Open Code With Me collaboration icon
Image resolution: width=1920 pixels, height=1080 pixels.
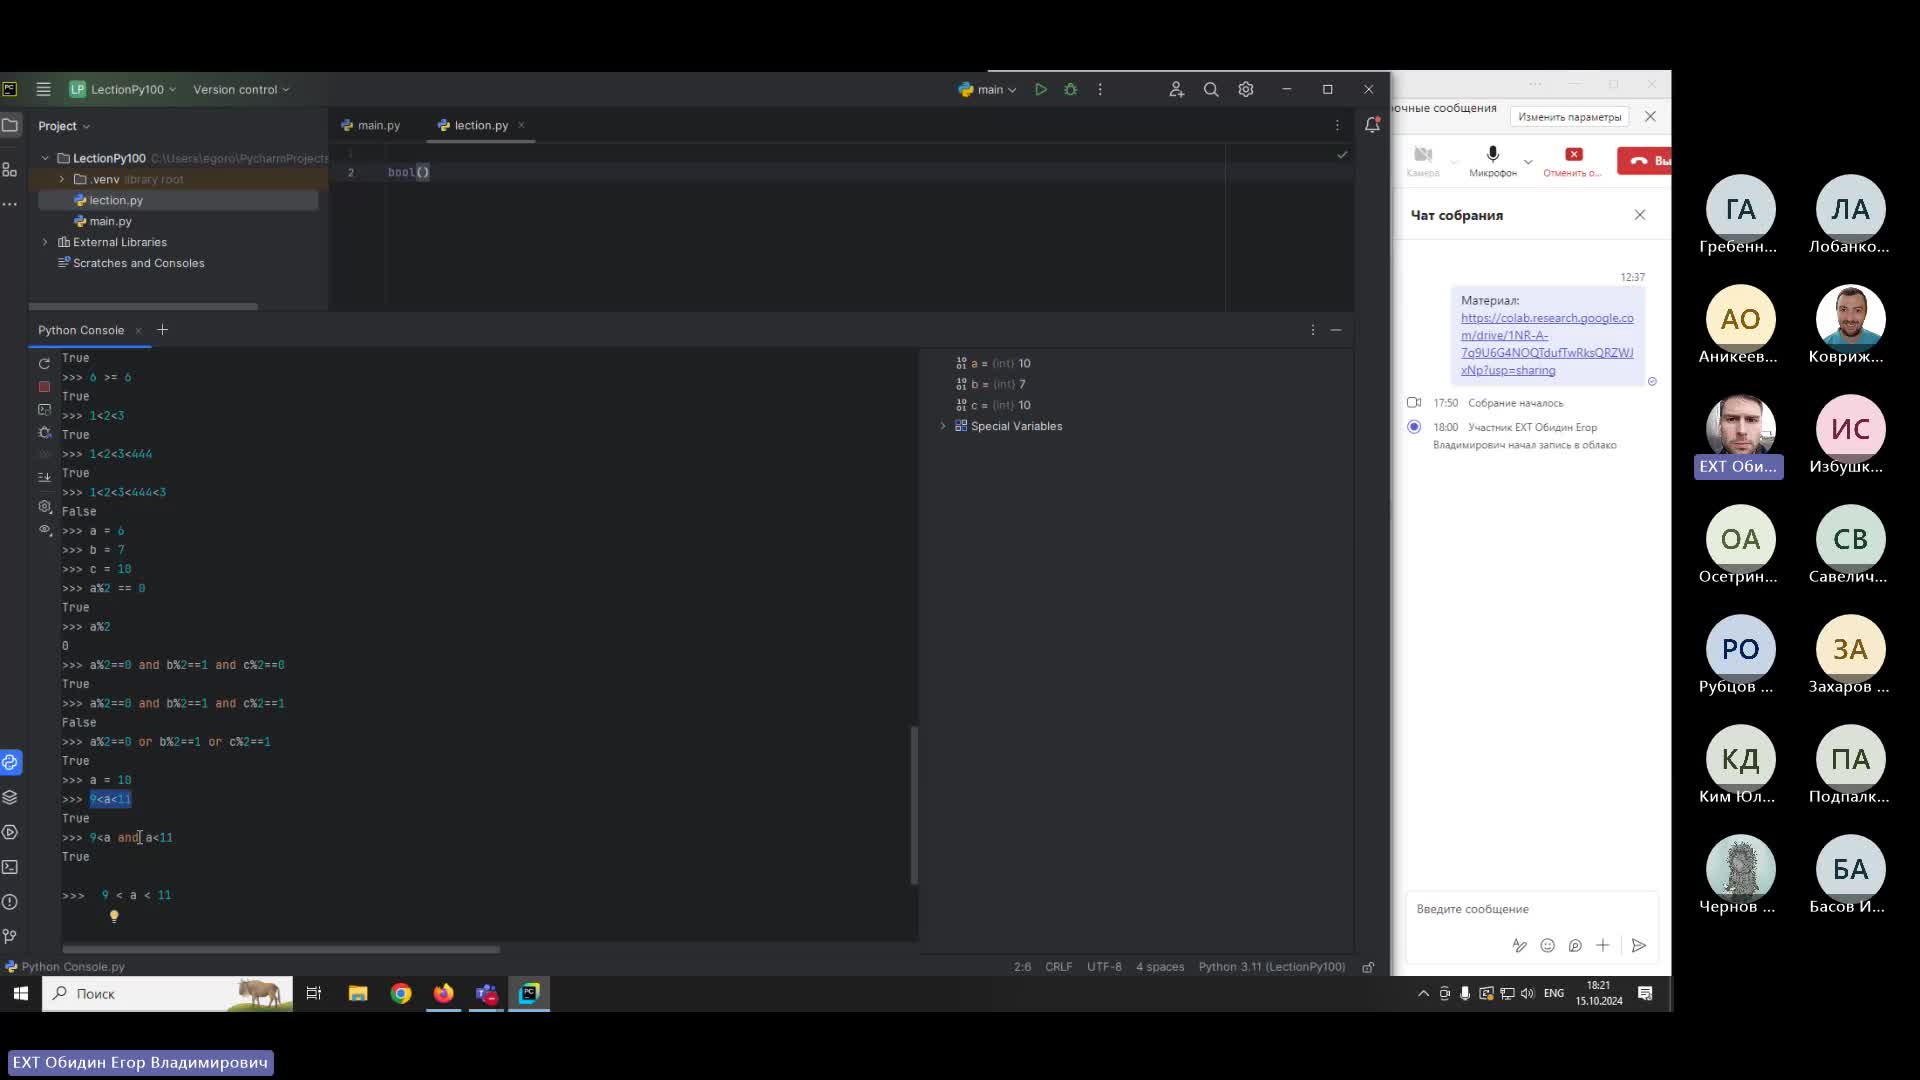click(x=1176, y=89)
